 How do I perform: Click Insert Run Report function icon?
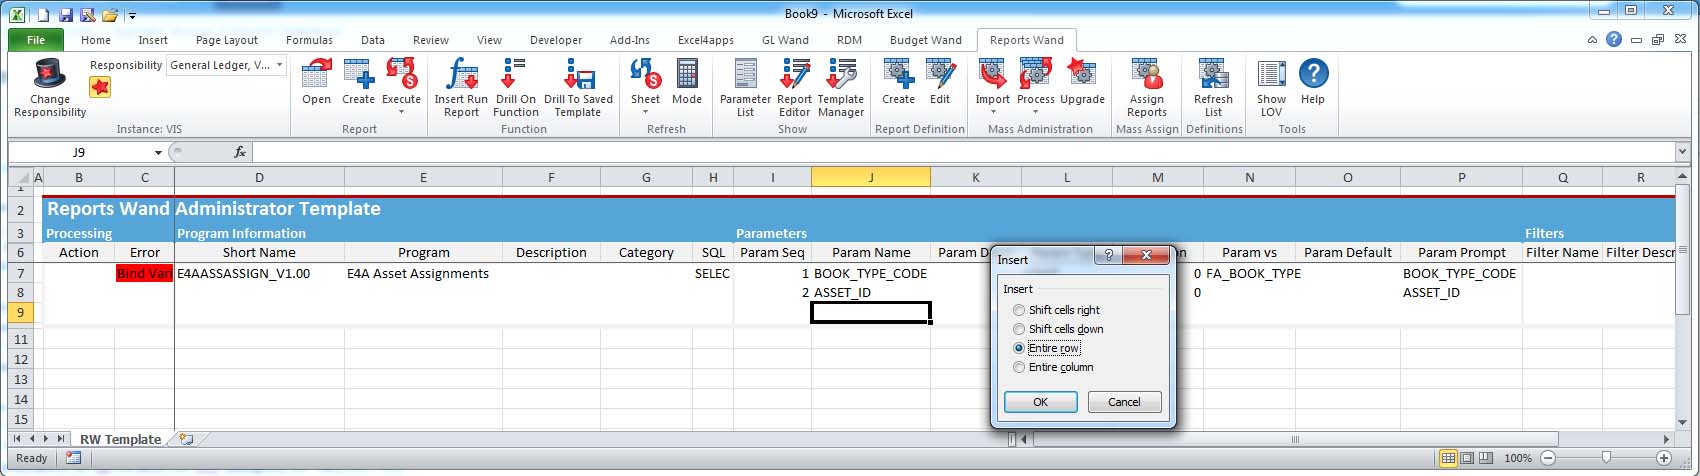(x=461, y=73)
